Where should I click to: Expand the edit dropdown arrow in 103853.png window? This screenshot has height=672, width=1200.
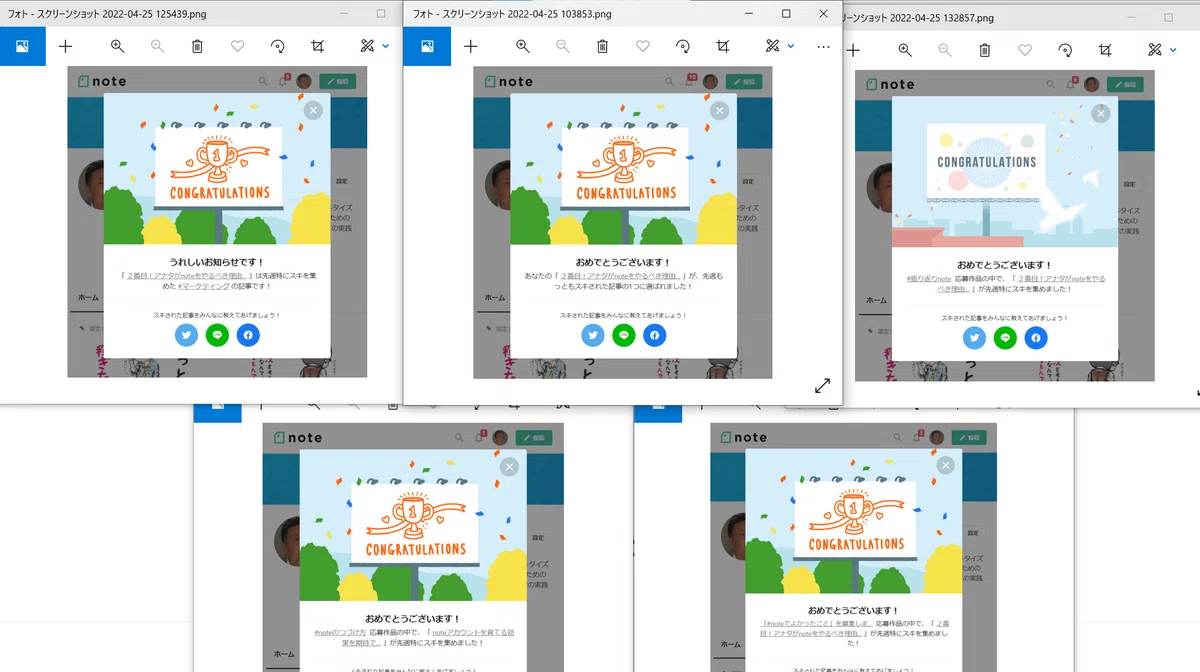(791, 46)
